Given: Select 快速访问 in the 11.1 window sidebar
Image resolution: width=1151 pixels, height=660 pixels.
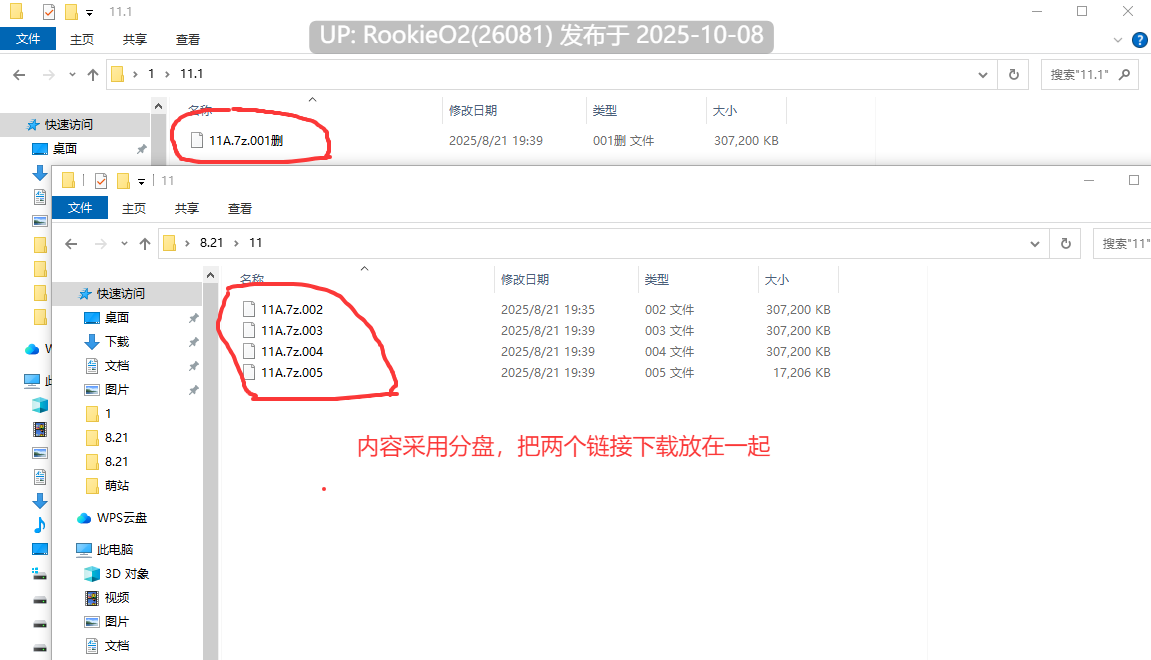Looking at the screenshot, I should point(68,125).
